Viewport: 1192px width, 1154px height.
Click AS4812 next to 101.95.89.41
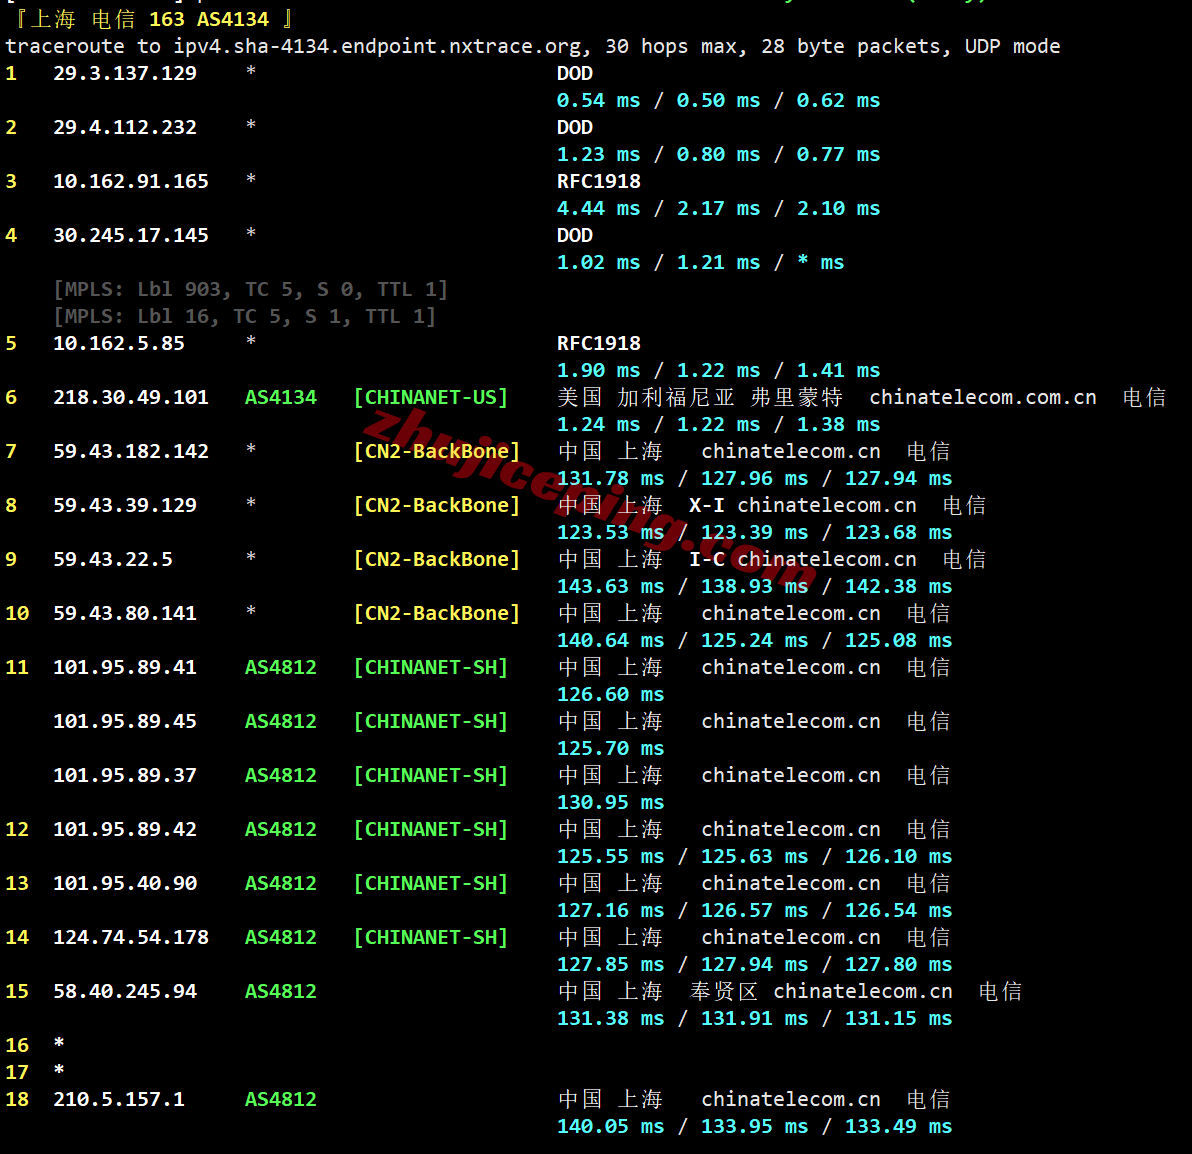click(281, 667)
